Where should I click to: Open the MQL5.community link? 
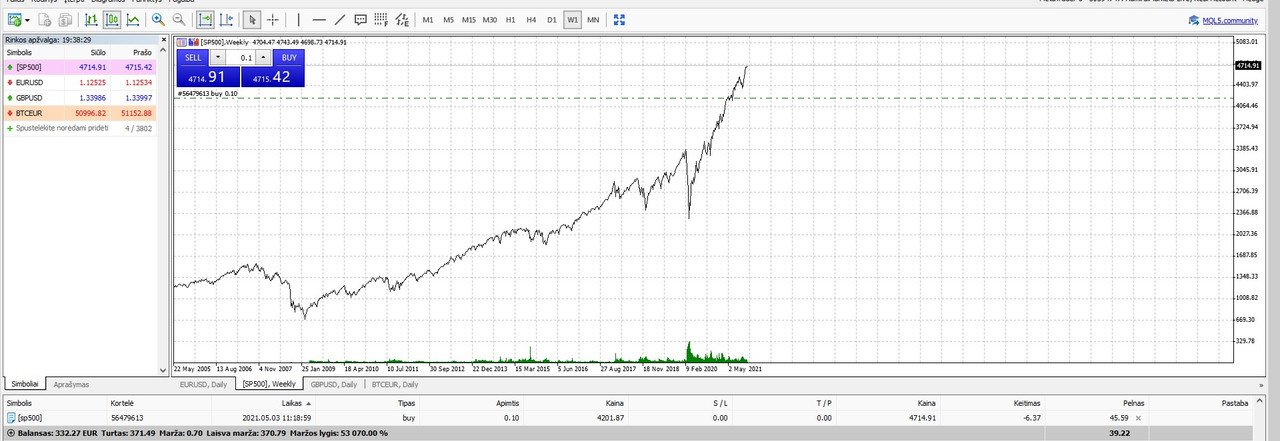[x=1222, y=20]
